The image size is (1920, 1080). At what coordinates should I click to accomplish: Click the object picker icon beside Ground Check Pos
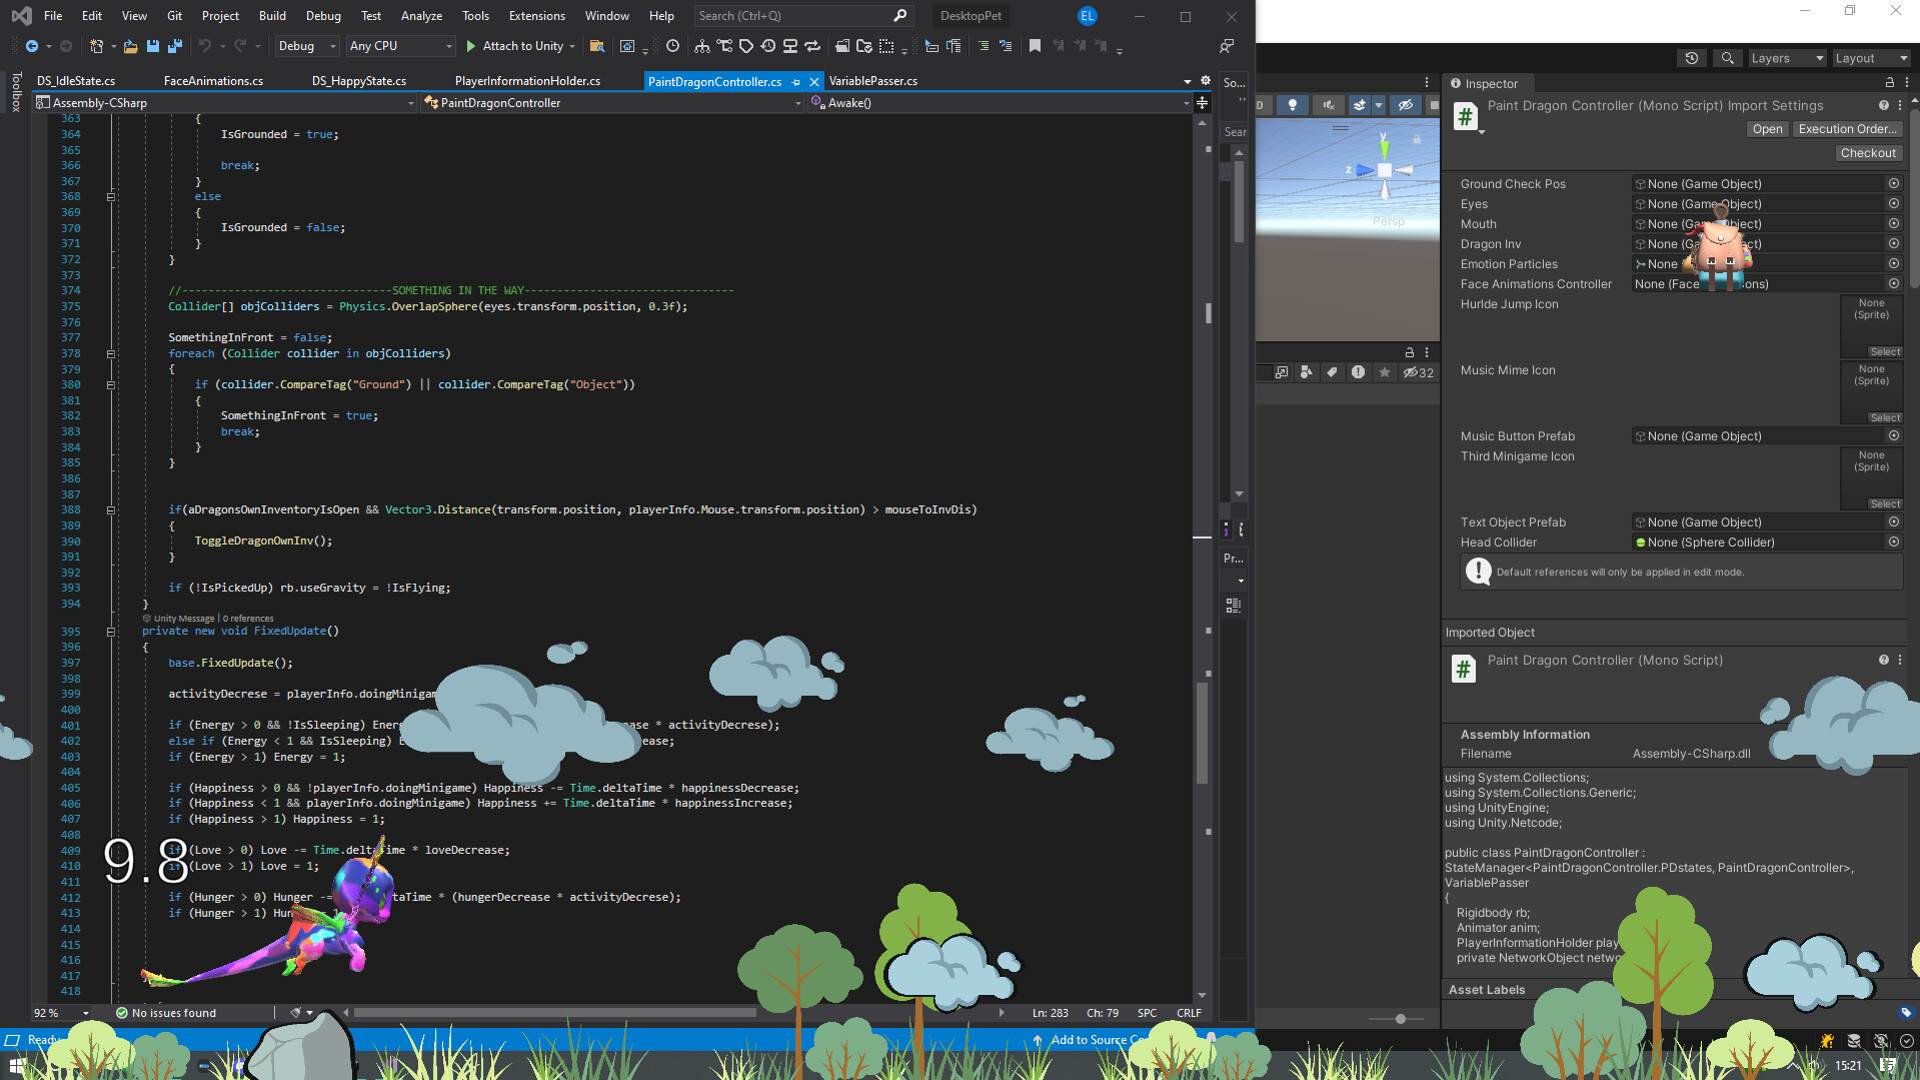pyautogui.click(x=1895, y=183)
